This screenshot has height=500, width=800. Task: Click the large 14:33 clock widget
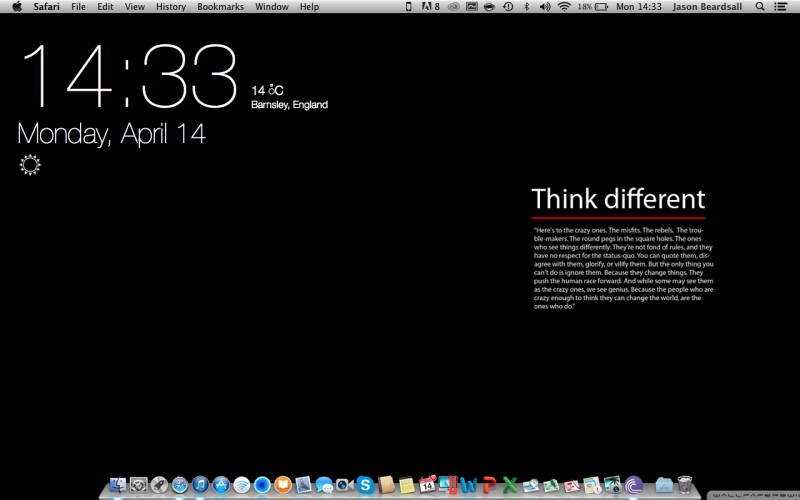[x=129, y=76]
